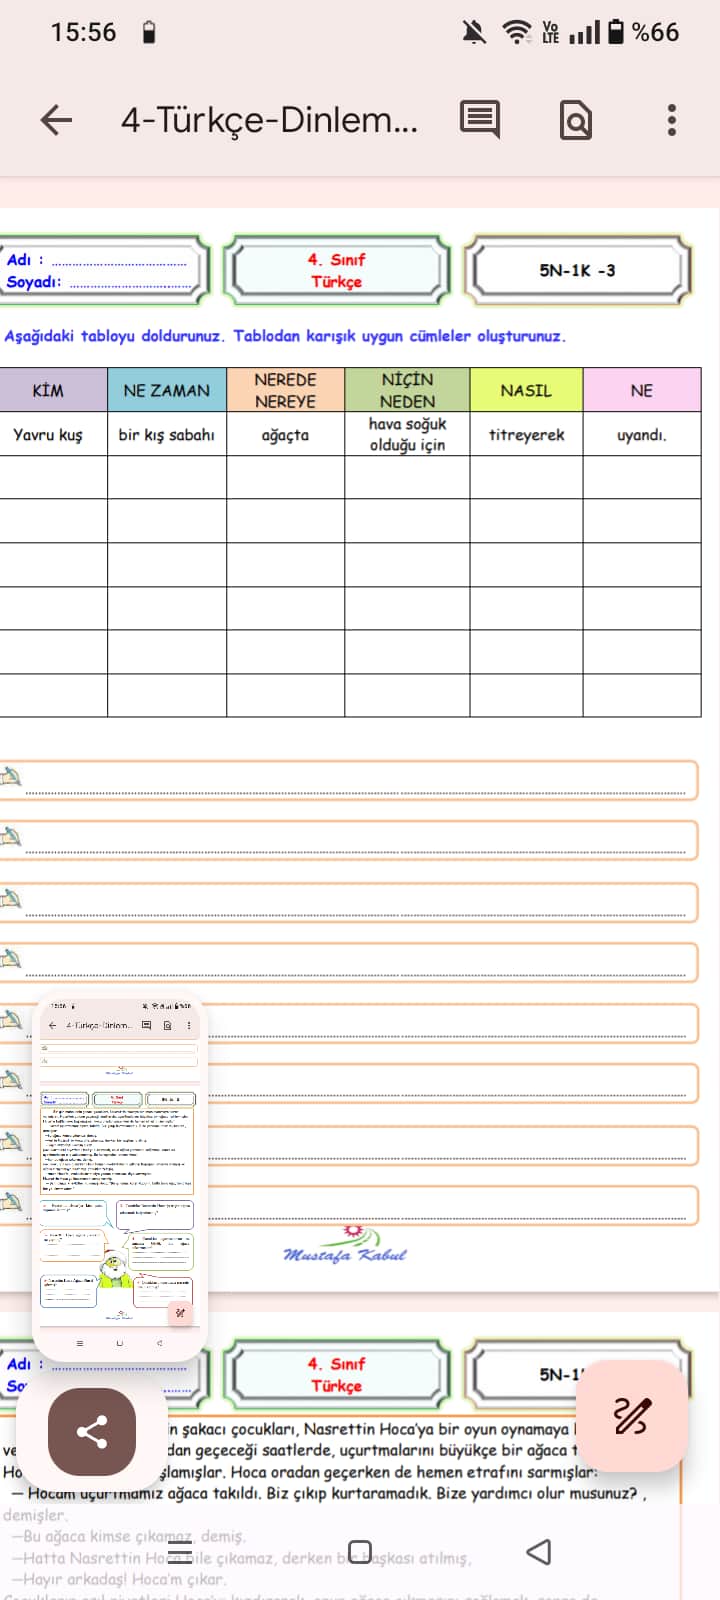Click the Adı name dotted field
Viewport: 720px width, 1600px height.
tap(118, 260)
